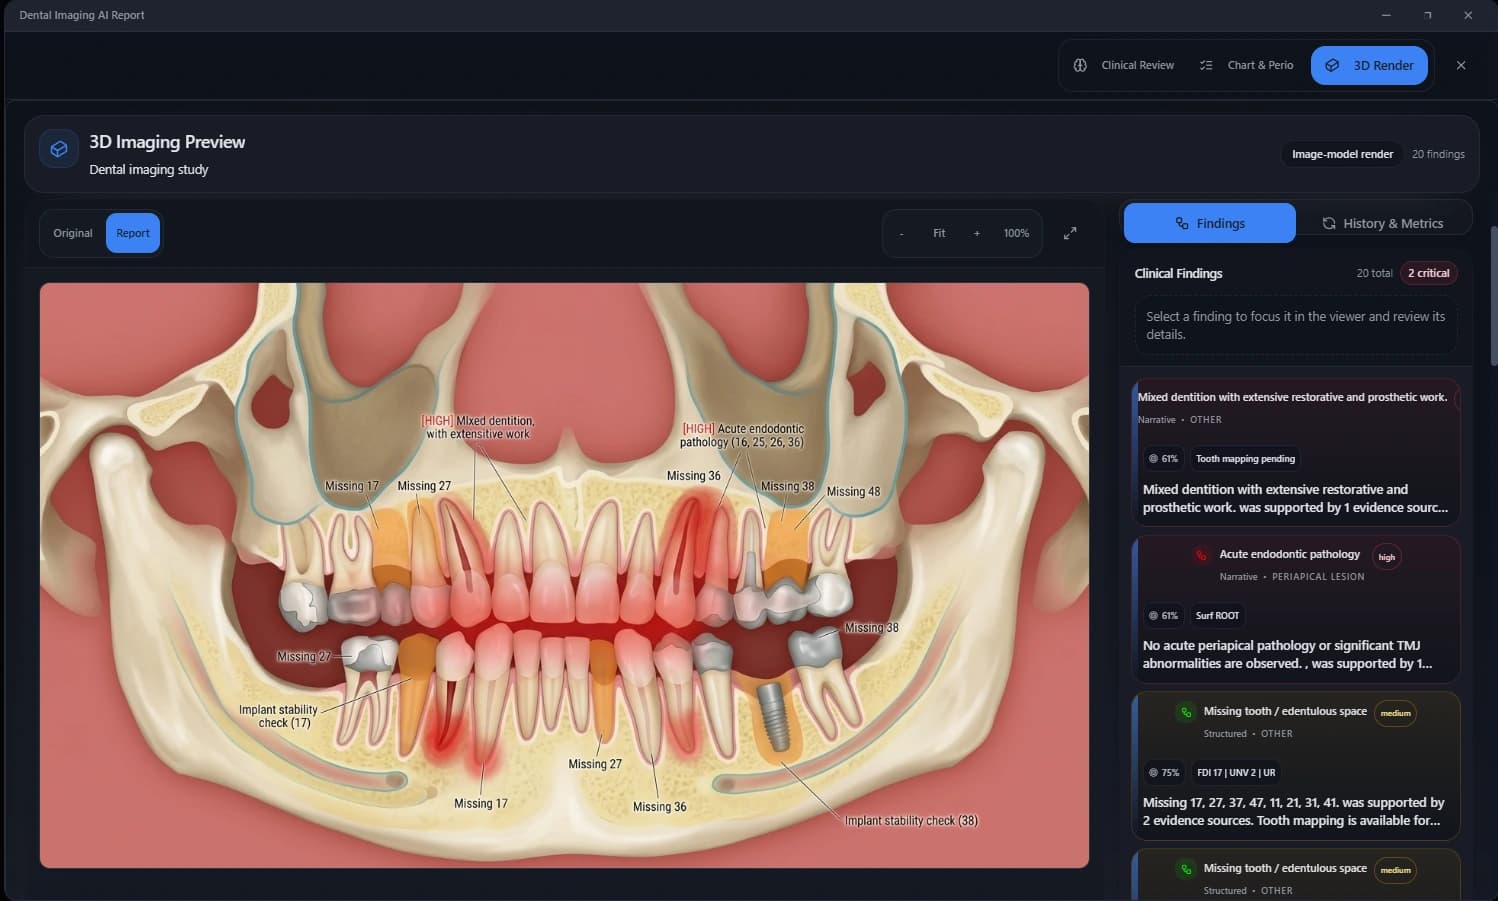1498x901 pixels.
Task: Select the Mixed dentition finding card
Action: tap(1296, 452)
